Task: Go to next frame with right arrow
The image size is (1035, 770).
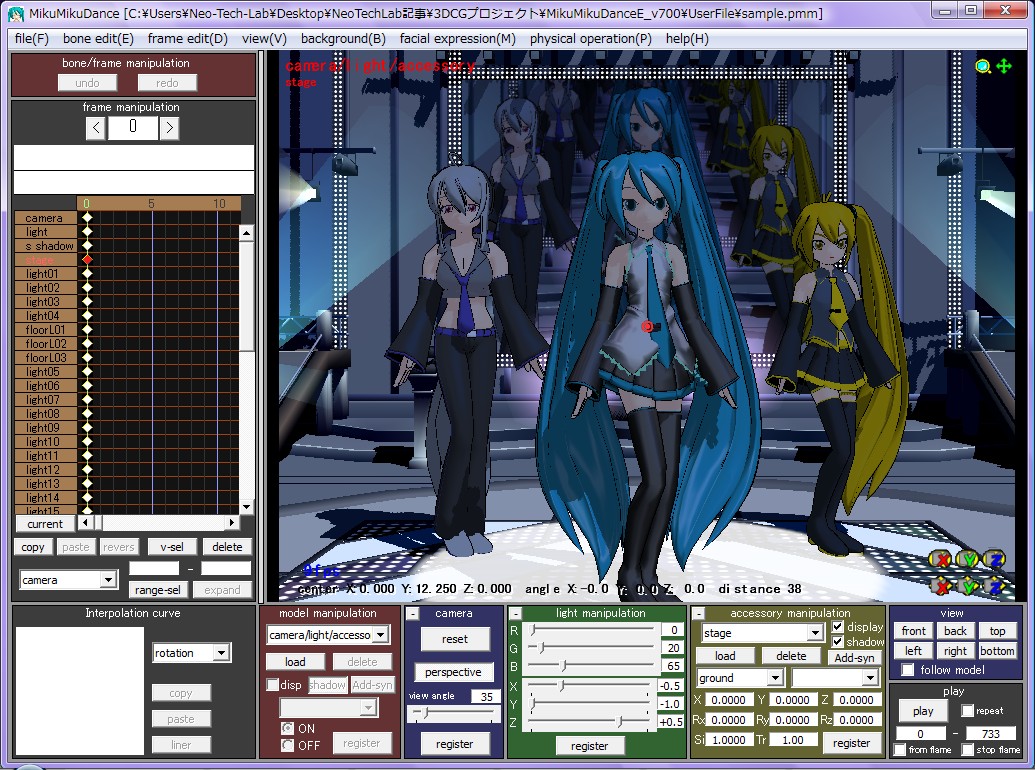Action: [x=169, y=127]
